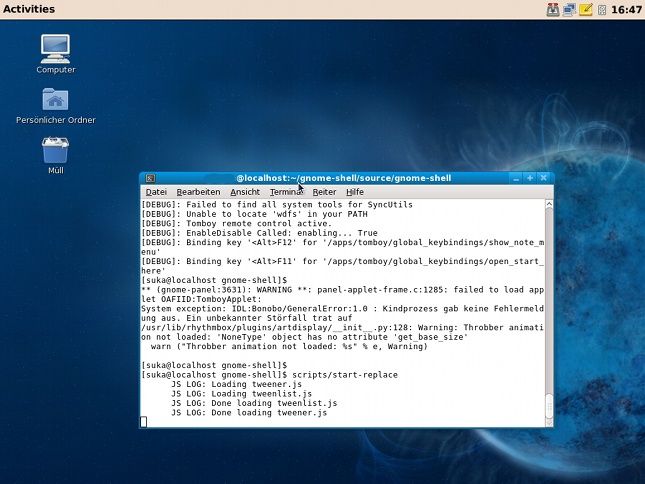Click the 'JS LOG: Loading tweener.js' line
The height and width of the screenshot is (484, 645).
(x=237, y=384)
